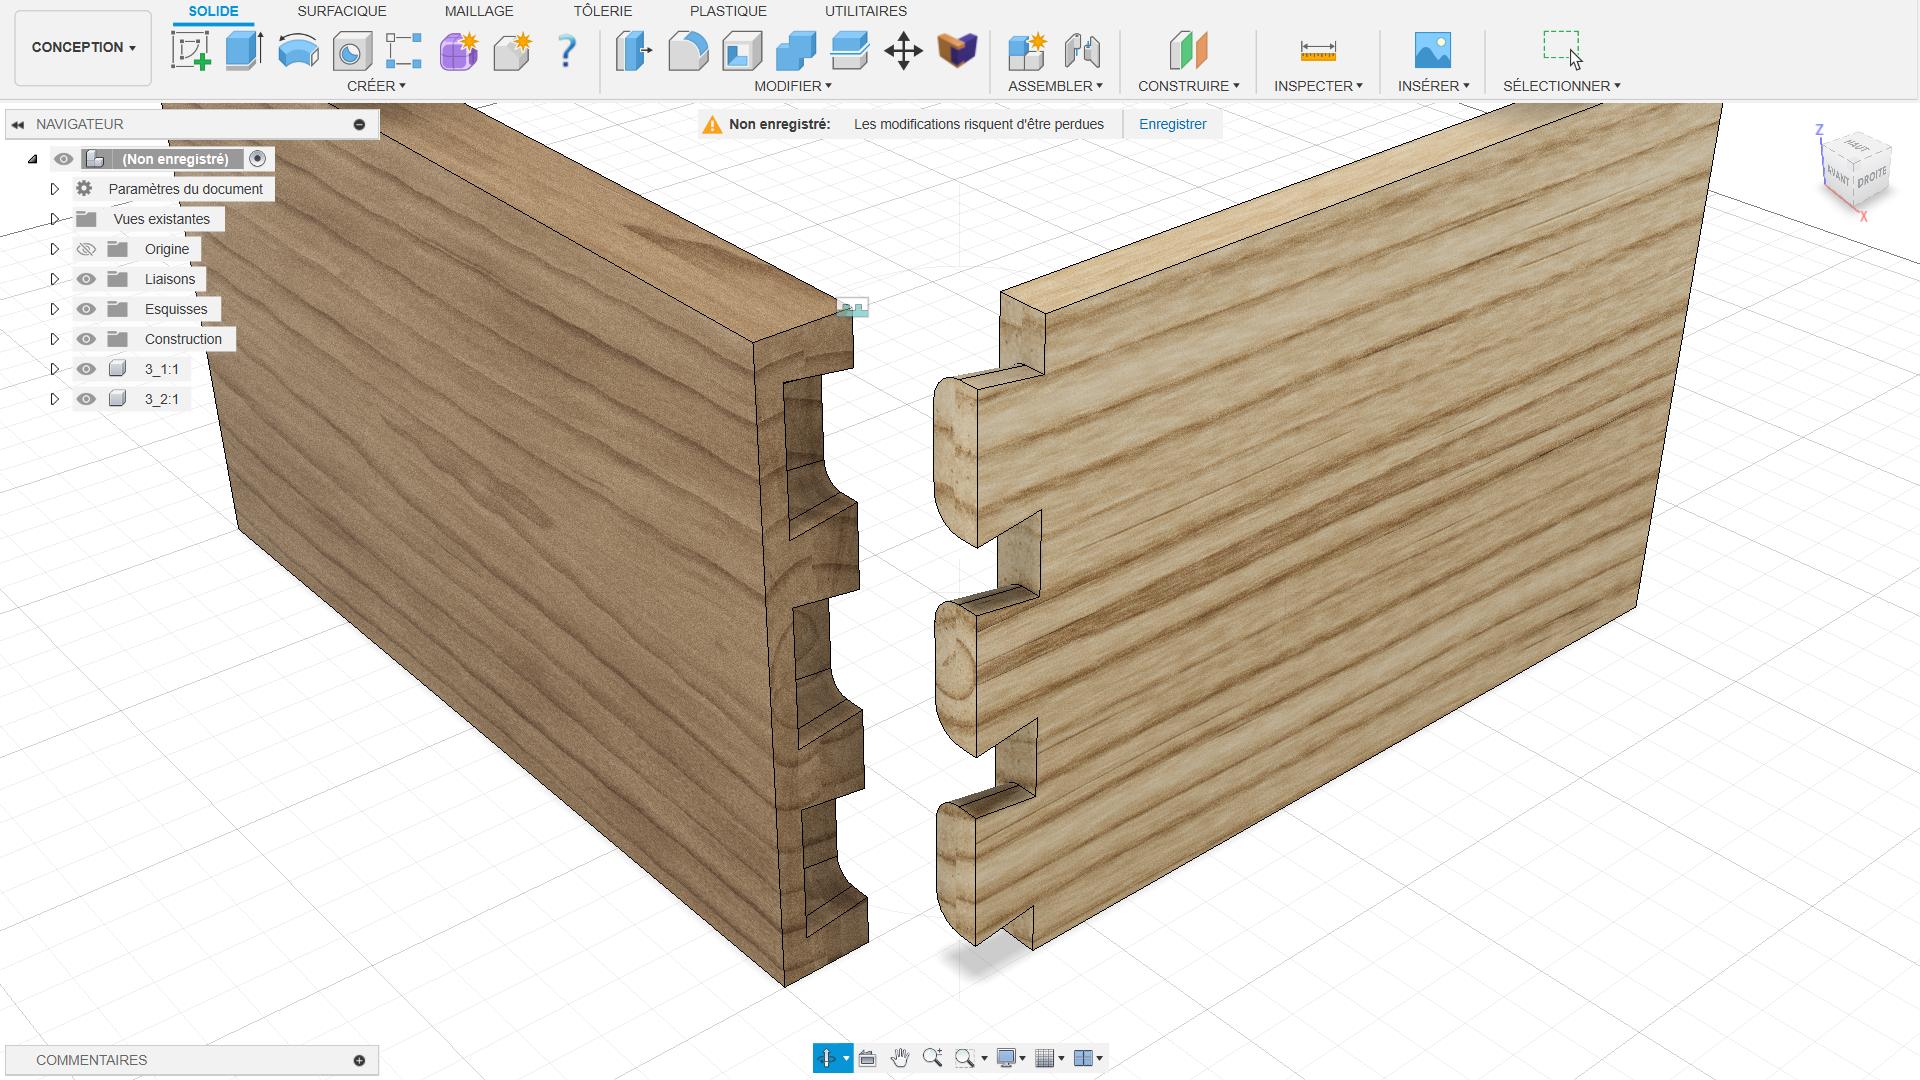Open the Déplacer/Copier tool

click(x=904, y=51)
